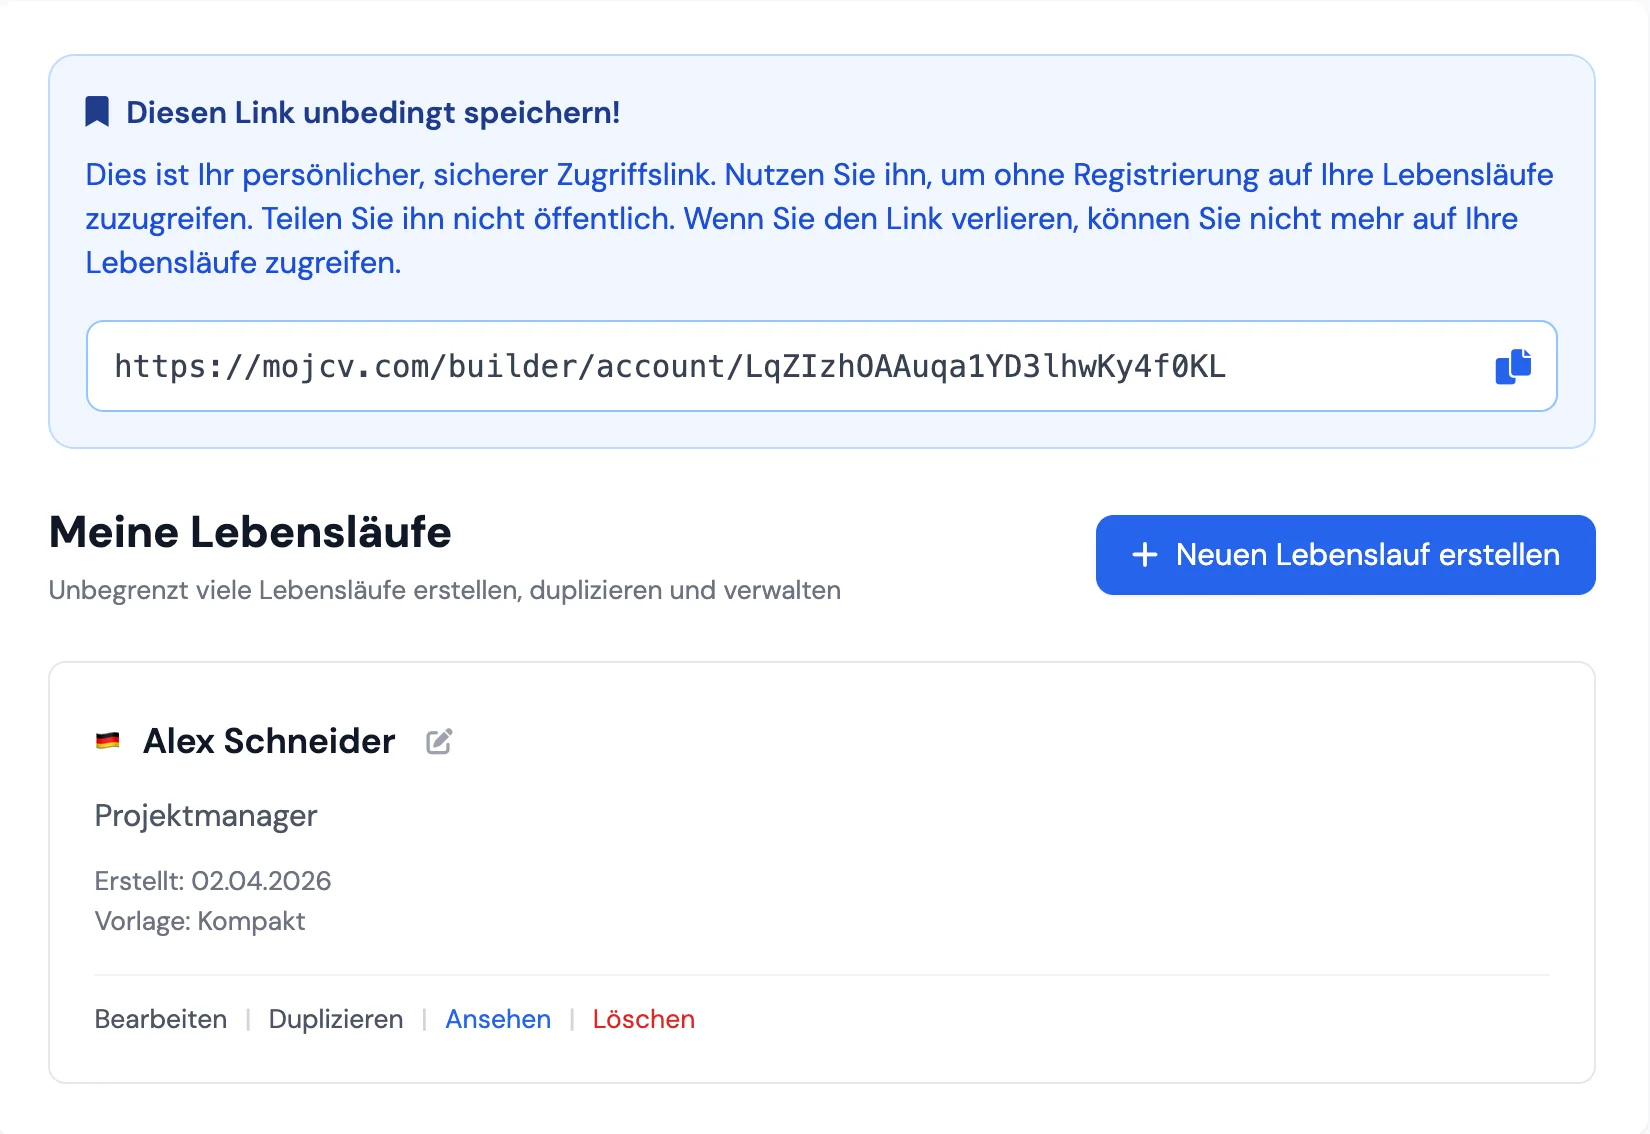1650x1134 pixels.
Task: Copy the personal access link to clipboard
Action: point(1514,366)
